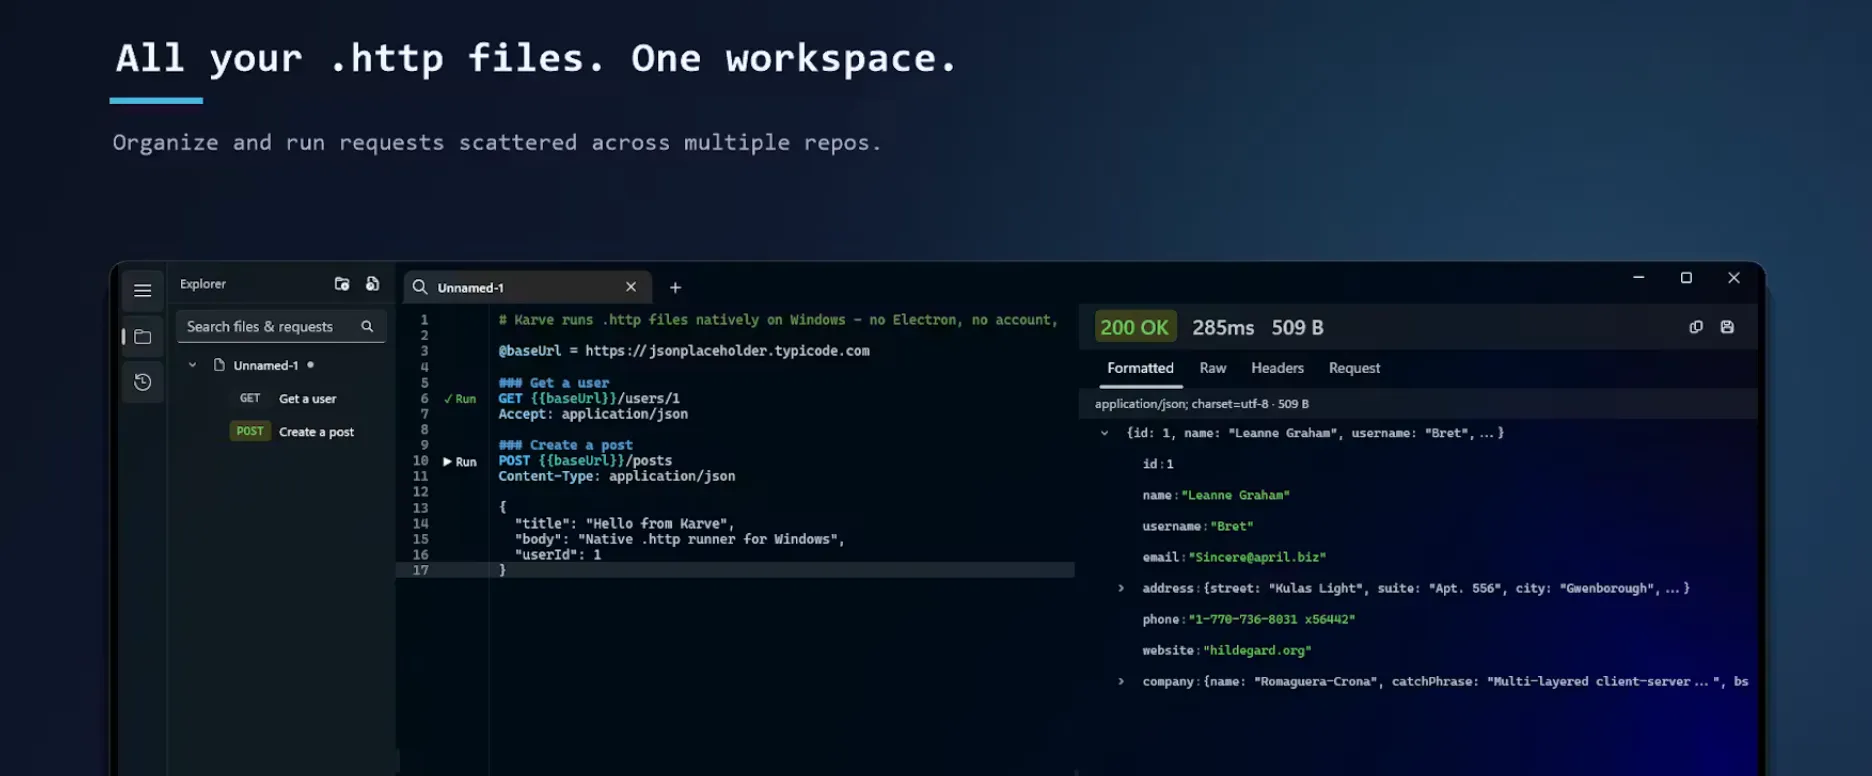
Task: Click the username "Bret" value
Action: (x=1232, y=526)
